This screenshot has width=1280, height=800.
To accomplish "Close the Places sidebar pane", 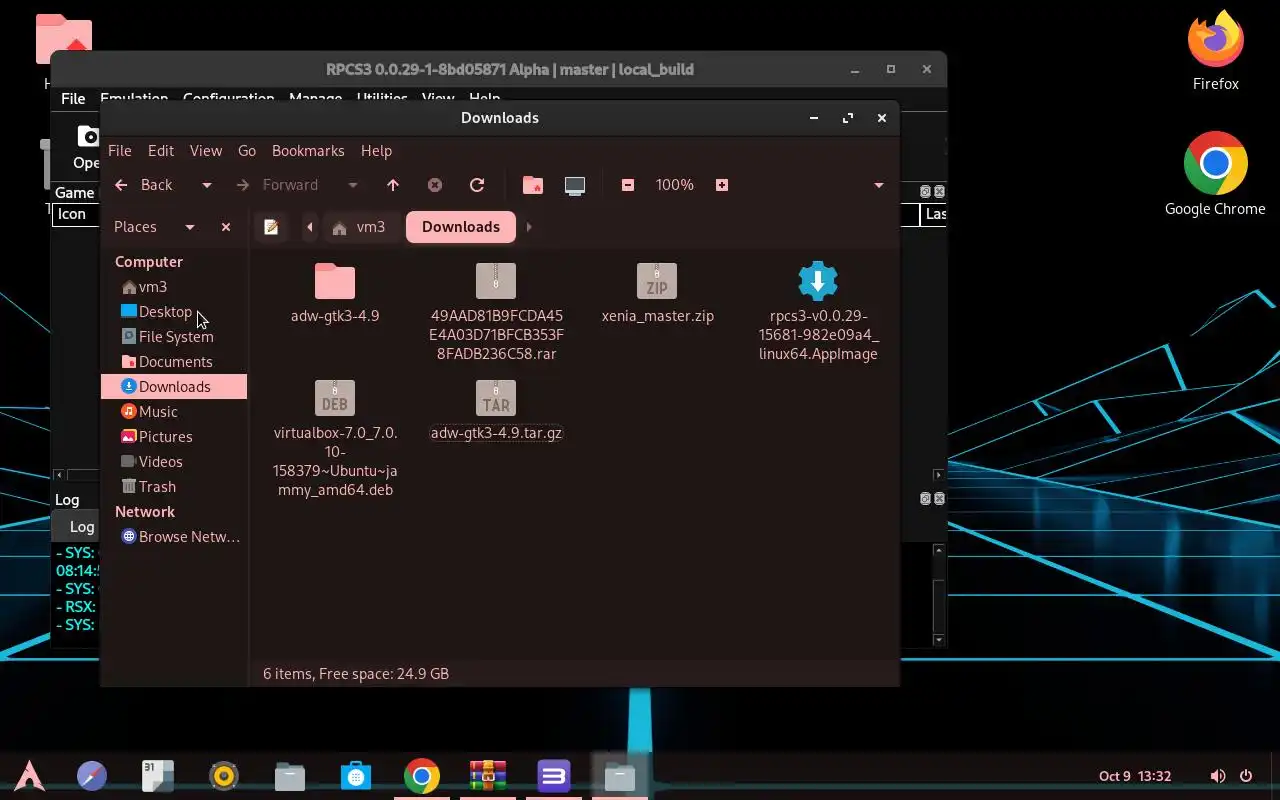I will (x=226, y=227).
